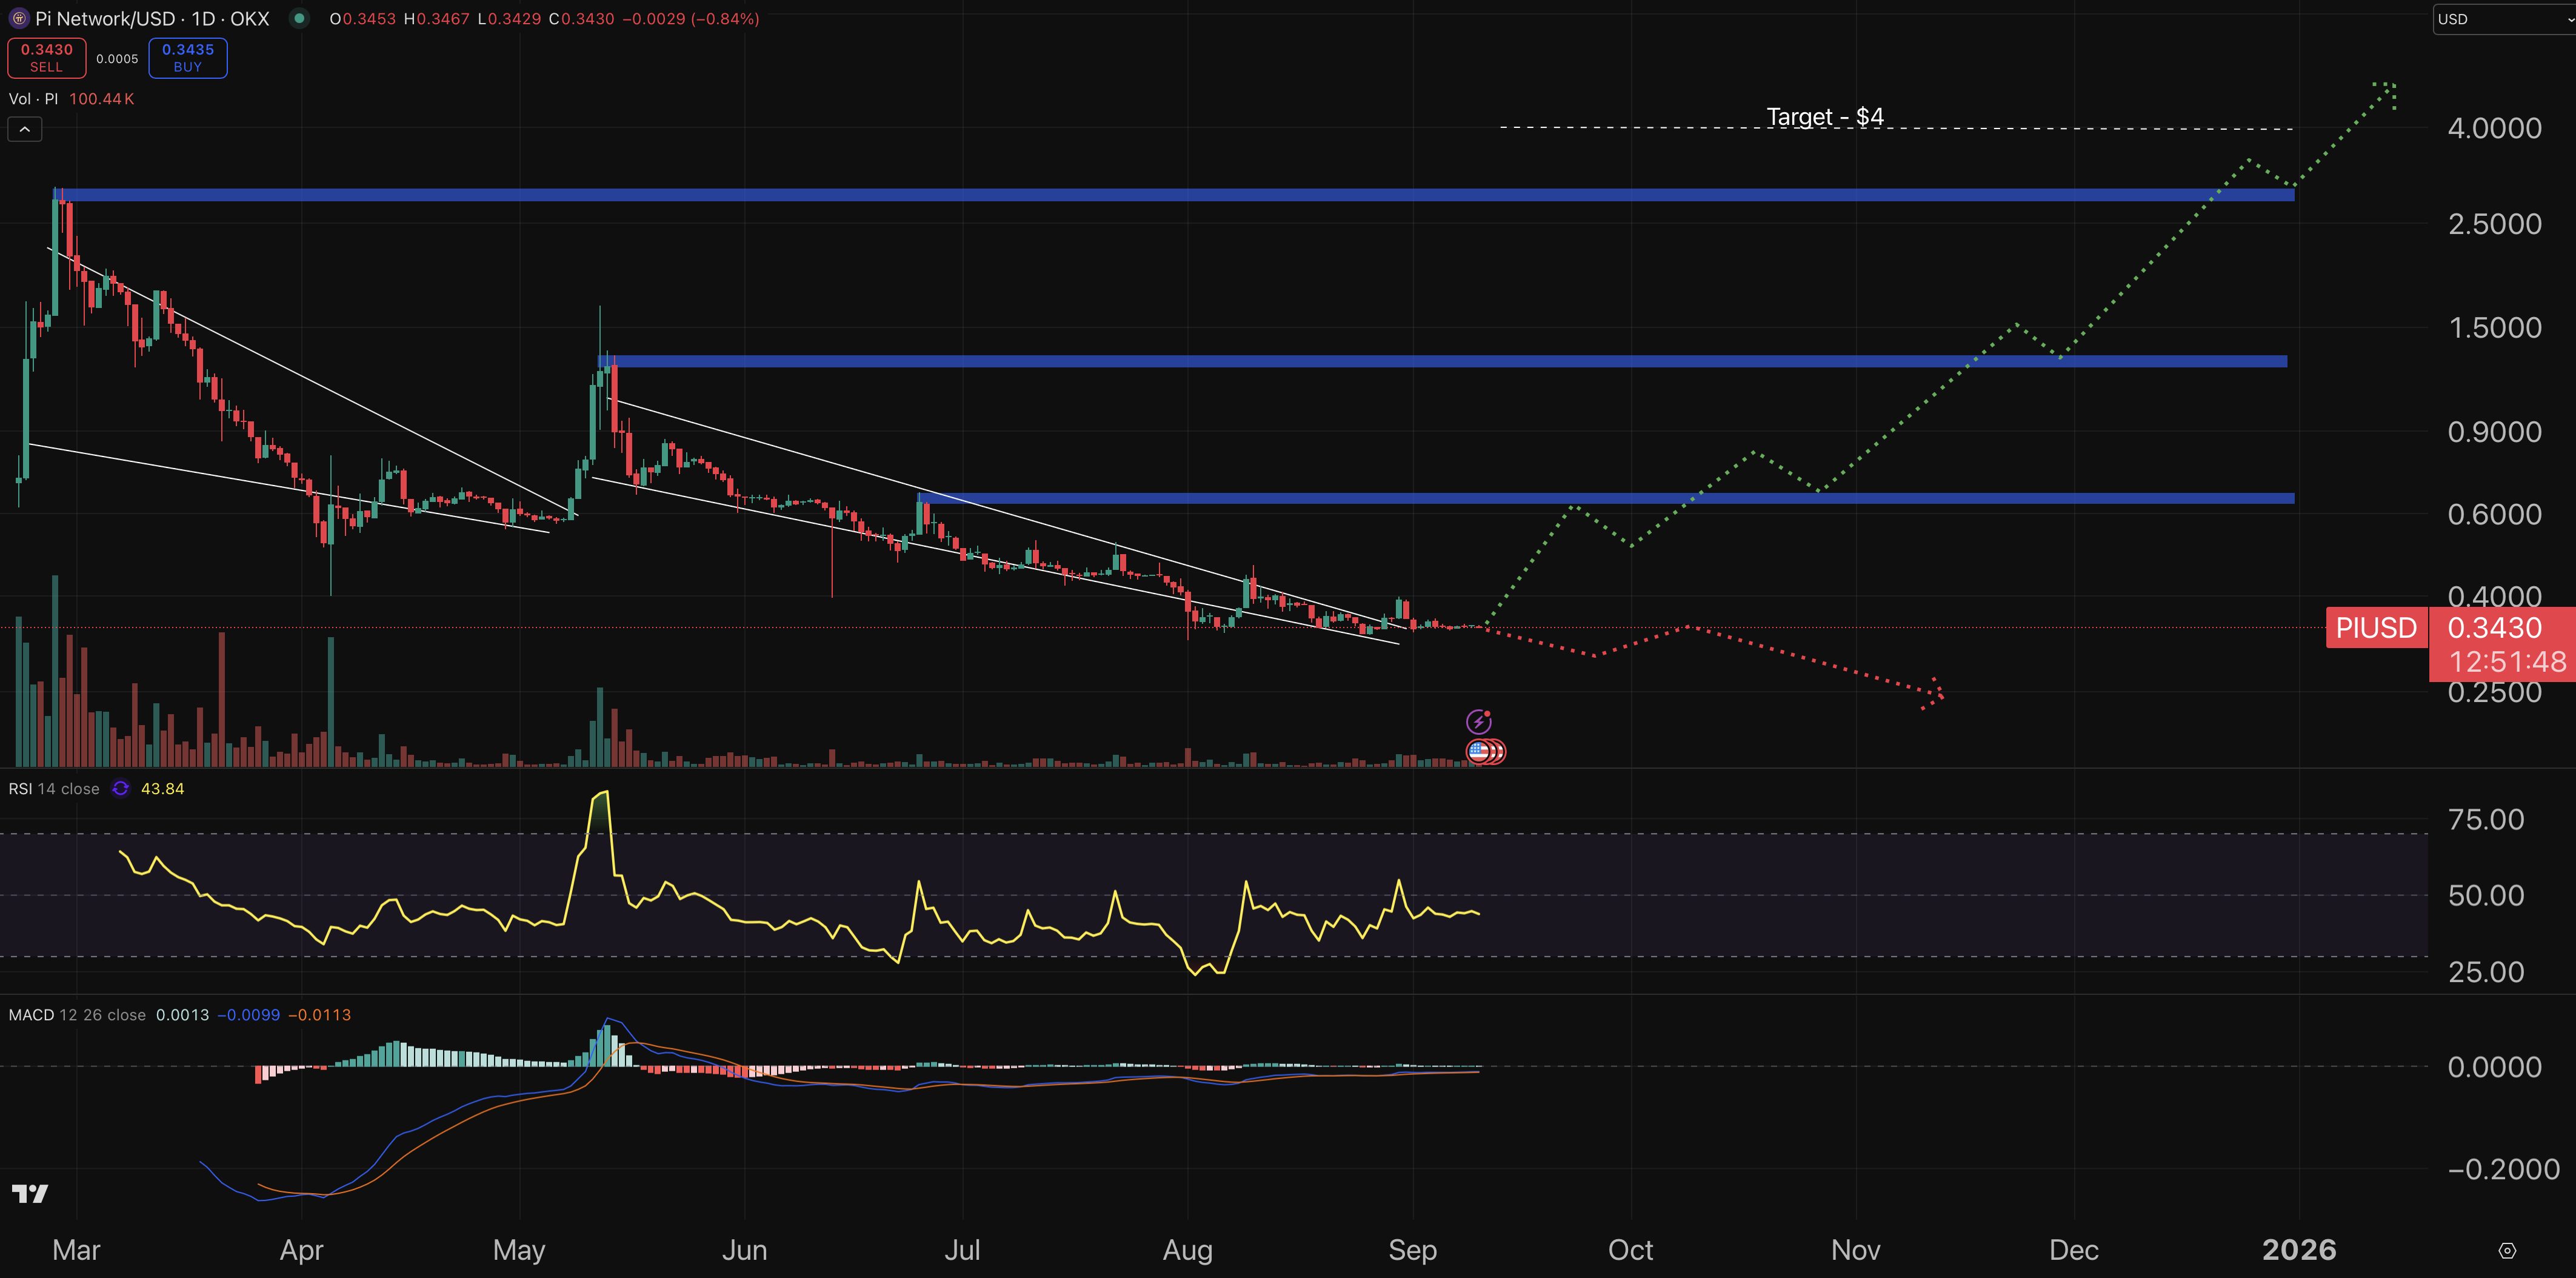Toggle the Vol · PI volume legend
Screen dimensions: 2576x1278
34,99
